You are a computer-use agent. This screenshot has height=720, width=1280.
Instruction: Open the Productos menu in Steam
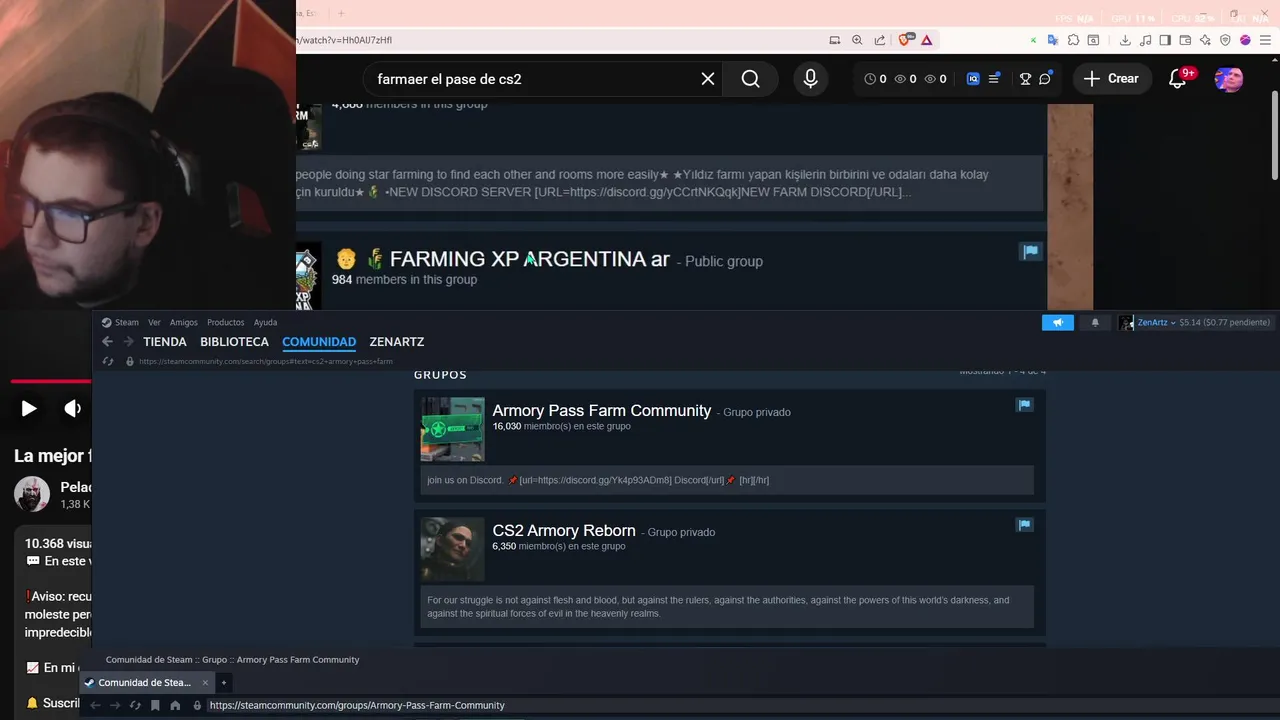point(226,322)
